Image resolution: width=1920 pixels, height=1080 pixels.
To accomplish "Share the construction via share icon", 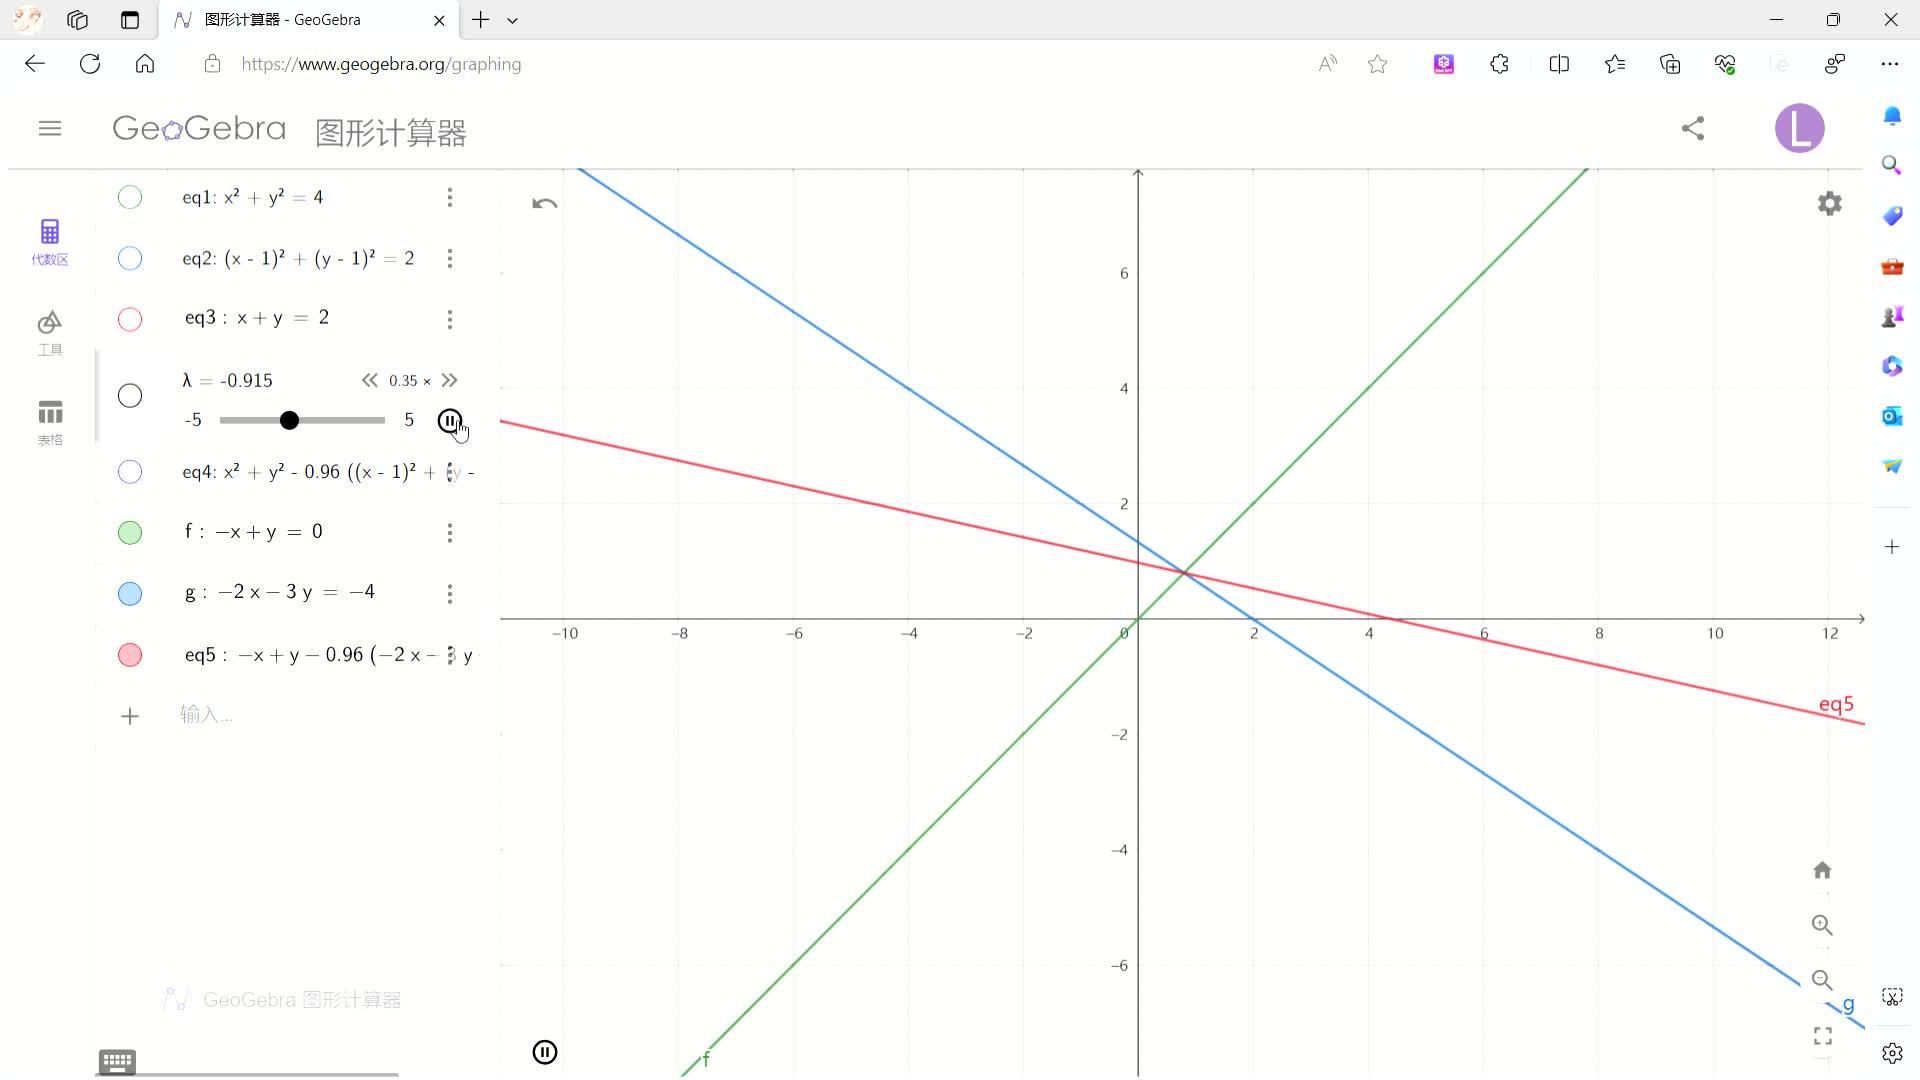I will pos(1692,128).
